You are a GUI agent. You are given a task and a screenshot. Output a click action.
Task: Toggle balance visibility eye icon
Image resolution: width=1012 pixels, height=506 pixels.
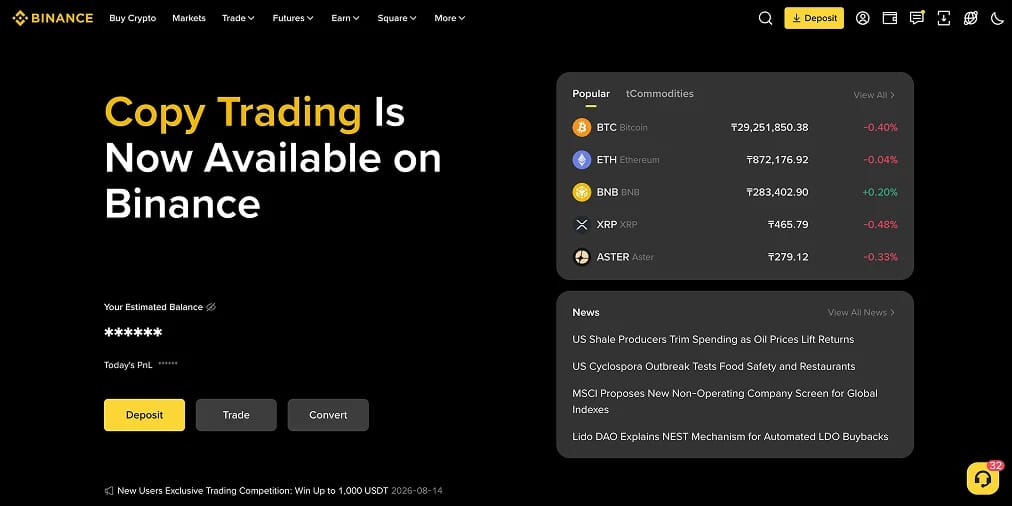[210, 307]
